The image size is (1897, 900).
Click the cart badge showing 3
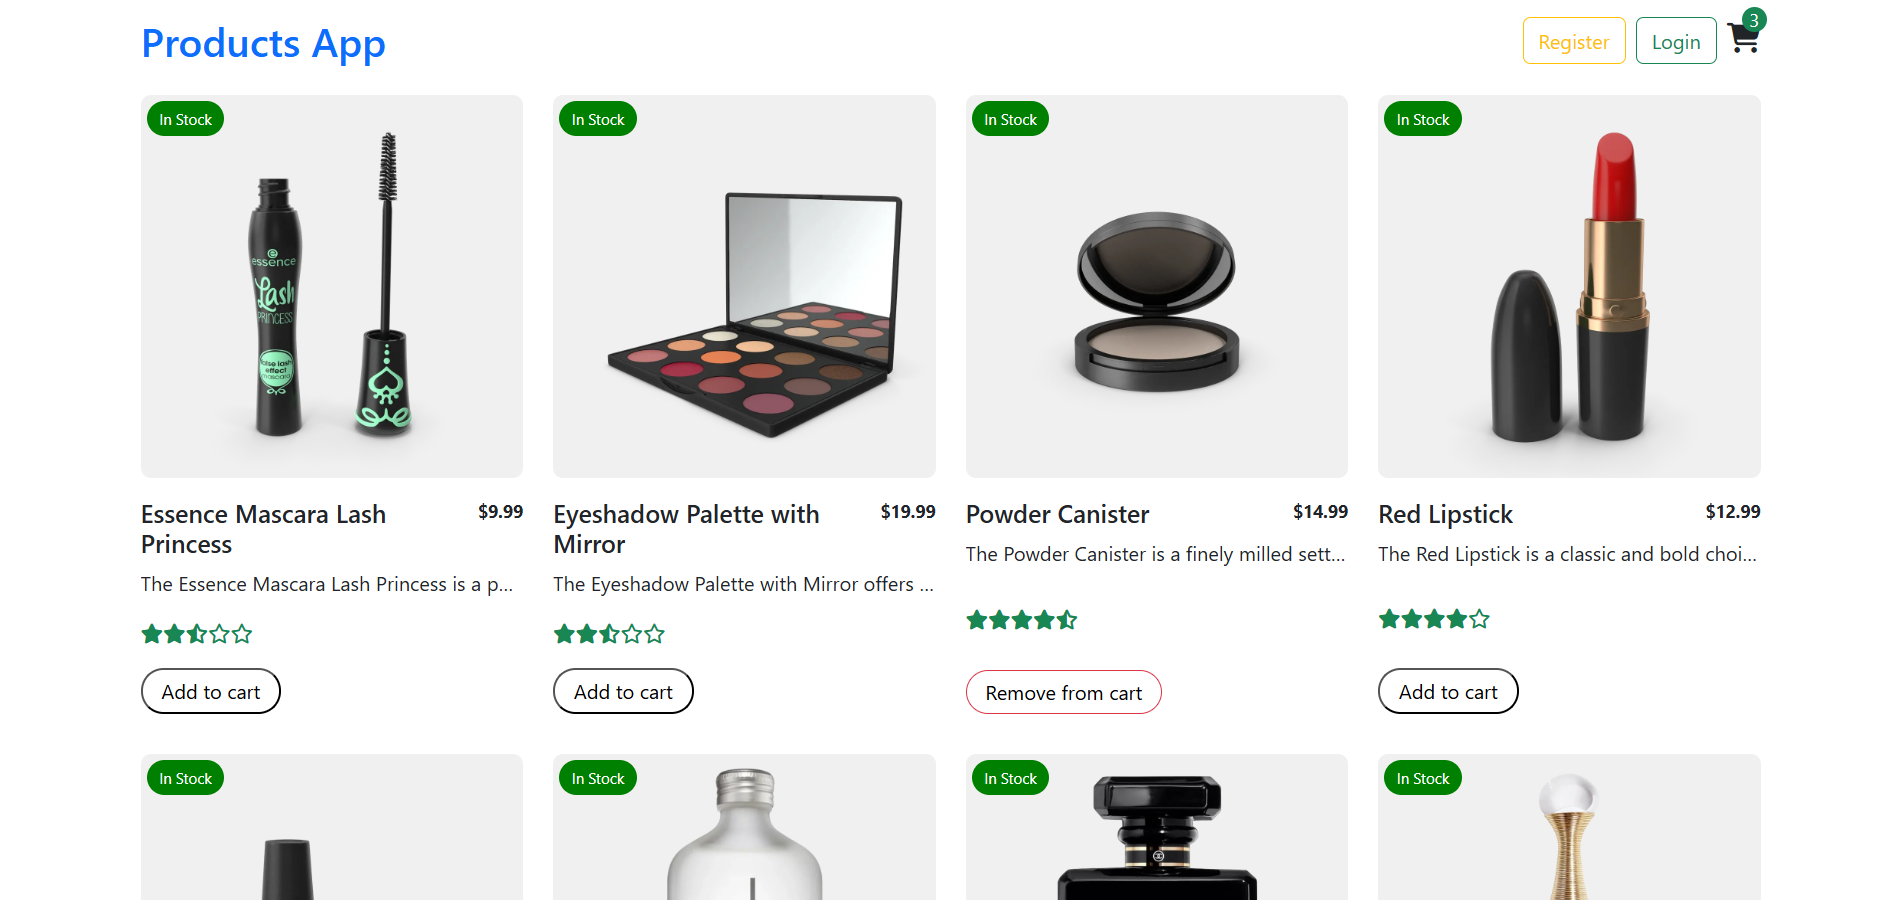pyautogui.click(x=1754, y=20)
